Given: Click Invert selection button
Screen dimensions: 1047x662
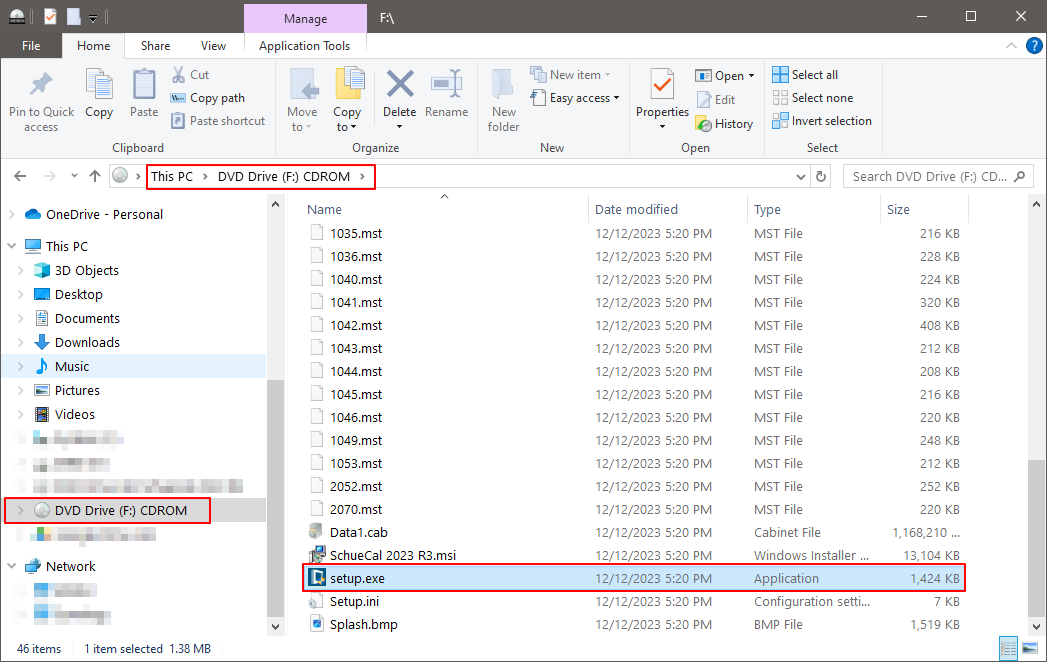Looking at the screenshot, I should point(822,121).
